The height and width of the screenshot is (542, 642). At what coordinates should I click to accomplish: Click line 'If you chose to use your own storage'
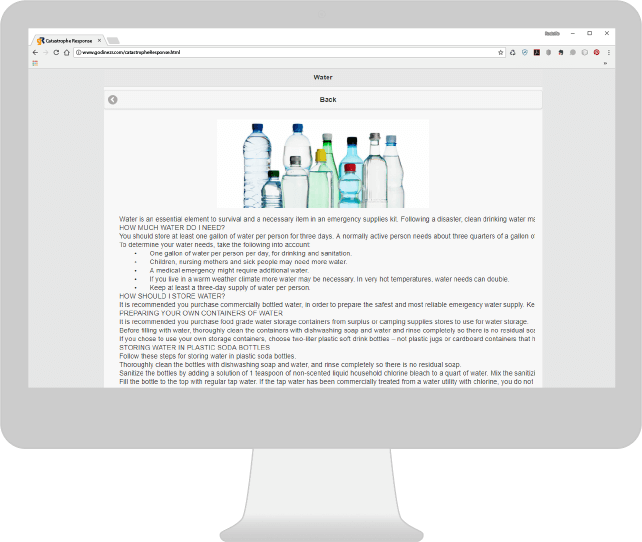point(327,339)
